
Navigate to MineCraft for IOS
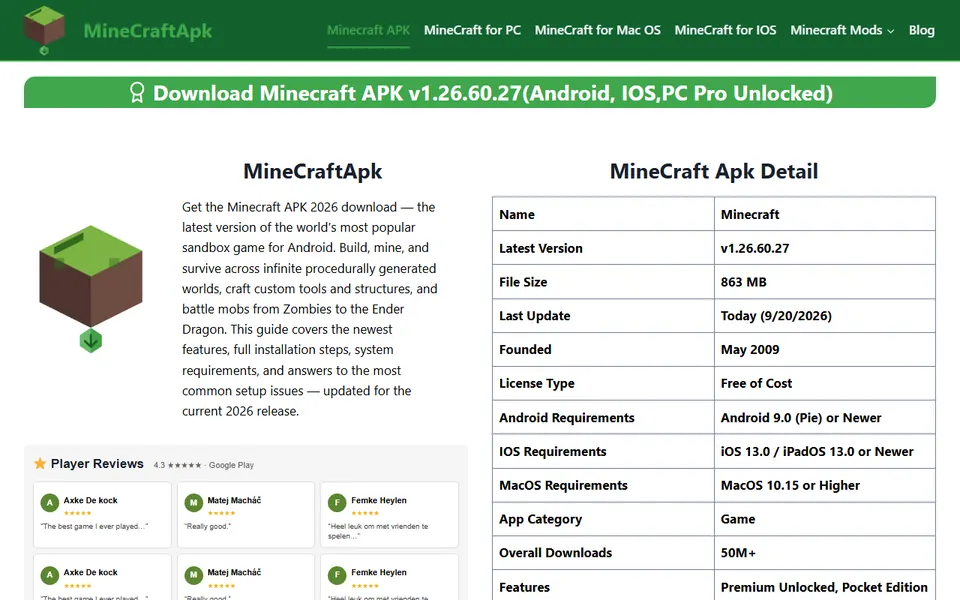(x=725, y=30)
